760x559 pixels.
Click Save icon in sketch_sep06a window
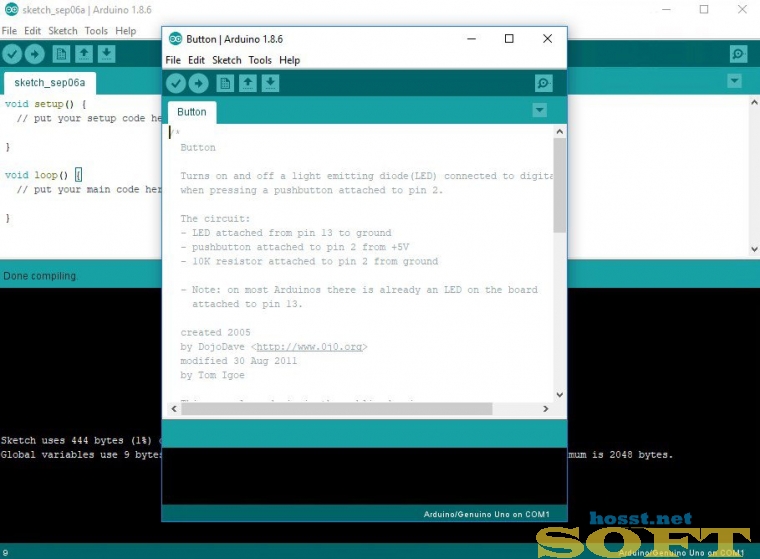click(x=107, y=54)
